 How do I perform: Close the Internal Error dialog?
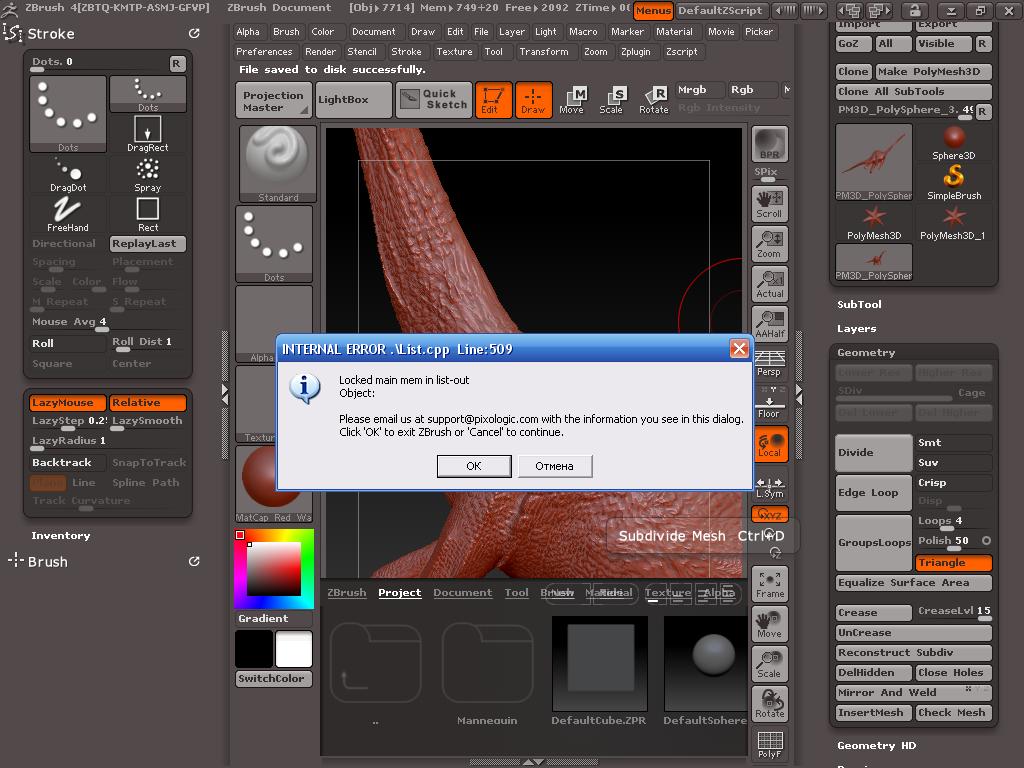(739, 349)
